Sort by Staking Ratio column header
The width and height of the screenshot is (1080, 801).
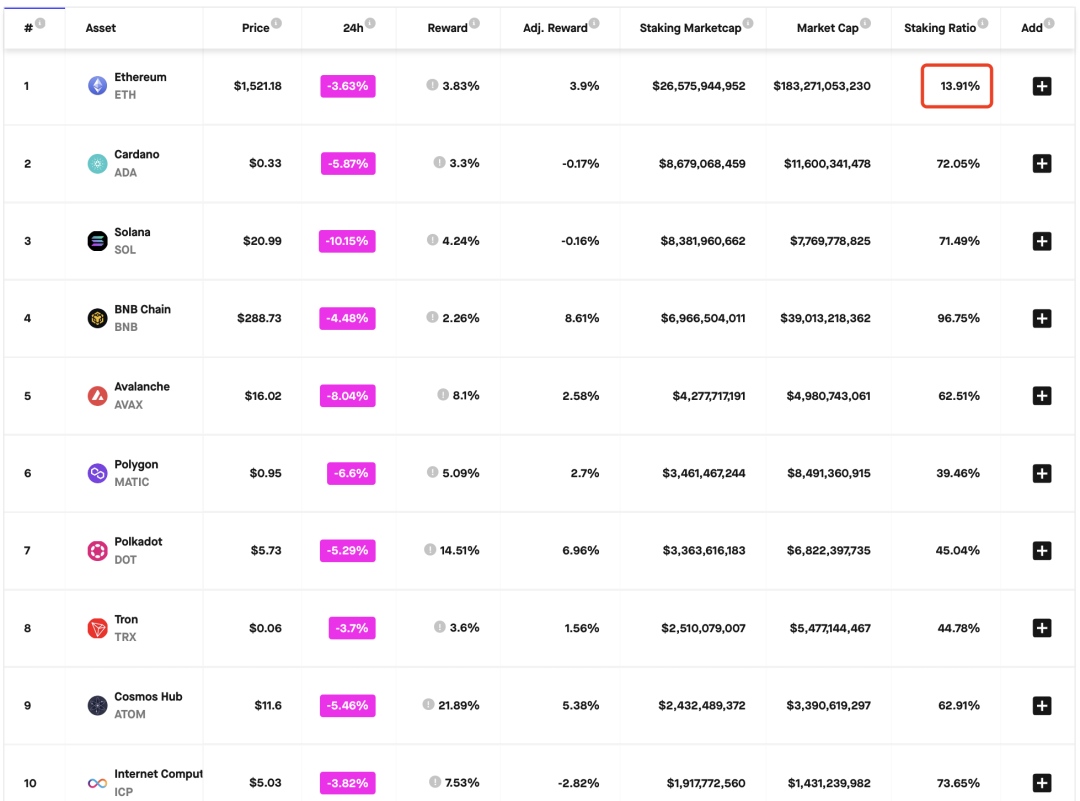(x=939, y=28)
